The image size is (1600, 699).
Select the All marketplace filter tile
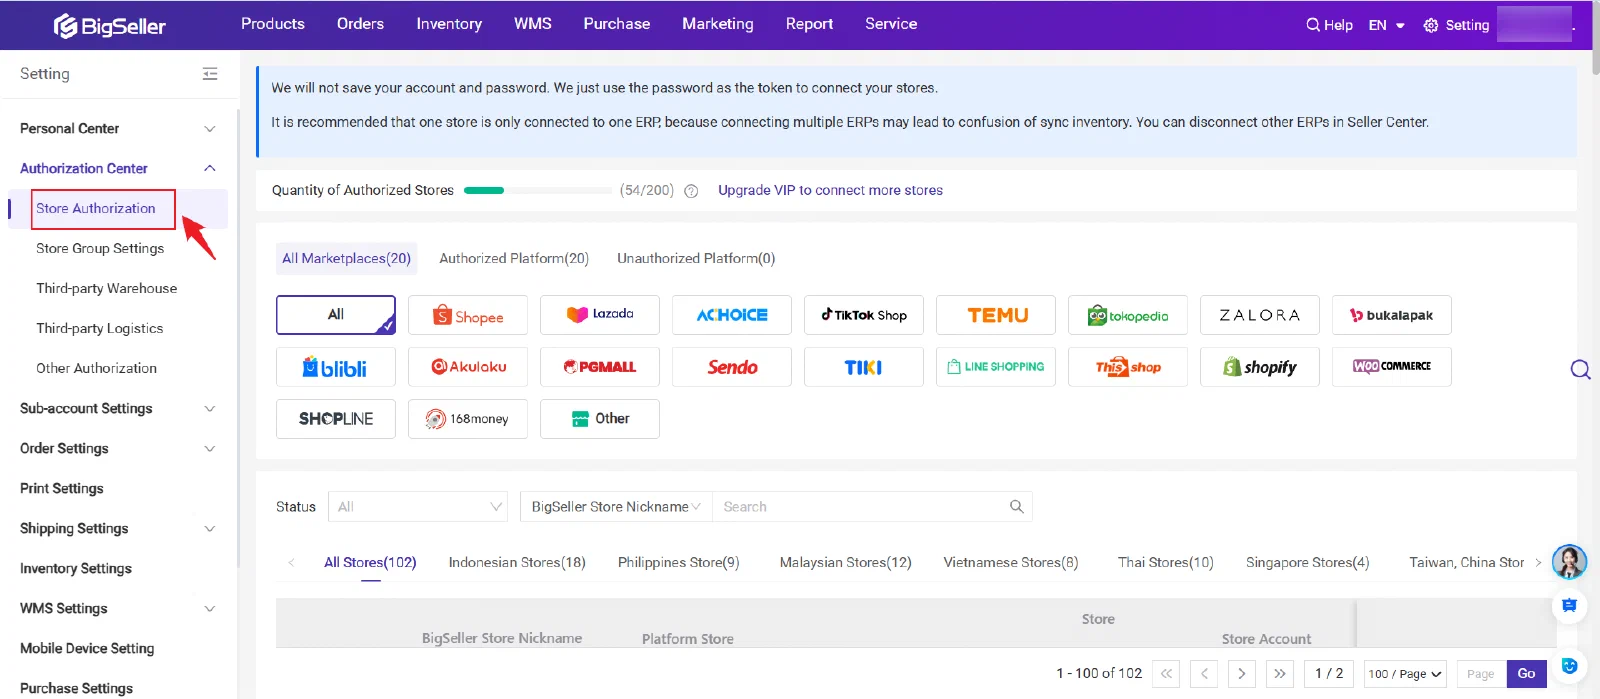336,315
